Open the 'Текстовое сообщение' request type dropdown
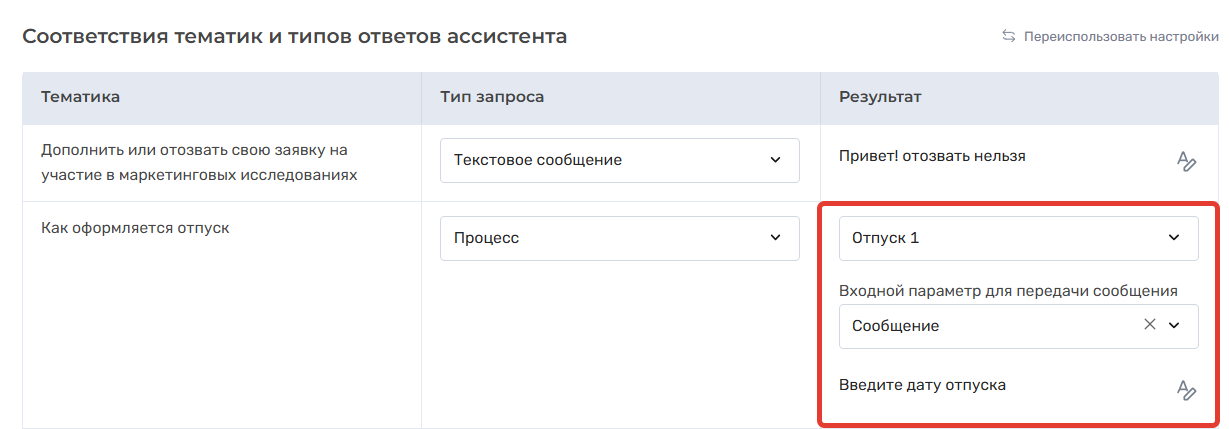 (x=620, y=160)
